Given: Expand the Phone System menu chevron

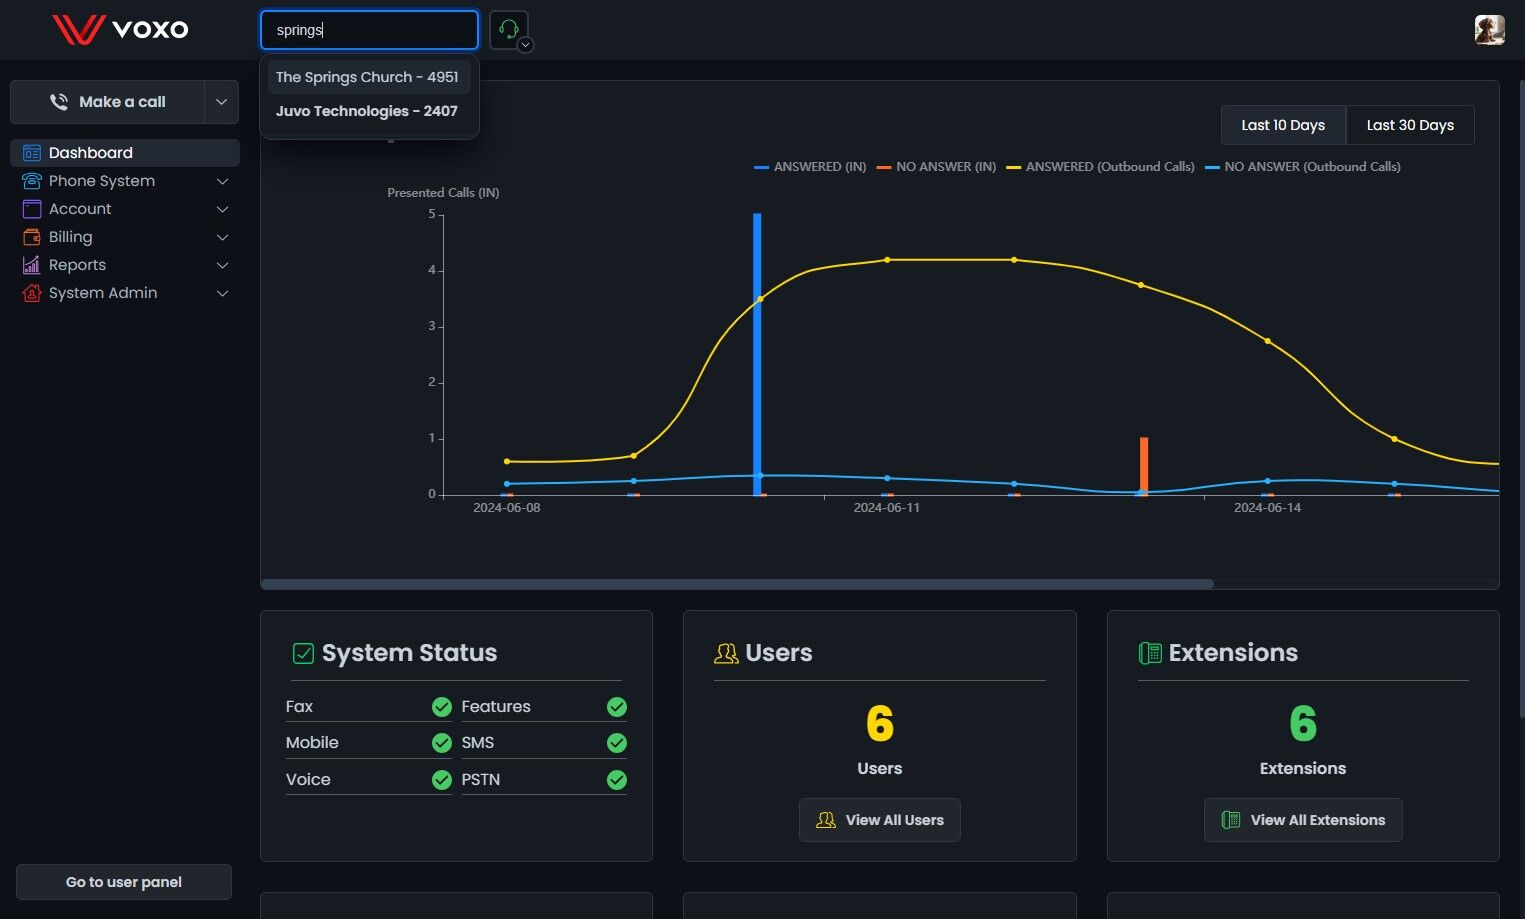Looking at the screenshot, I should coord(223,181).
